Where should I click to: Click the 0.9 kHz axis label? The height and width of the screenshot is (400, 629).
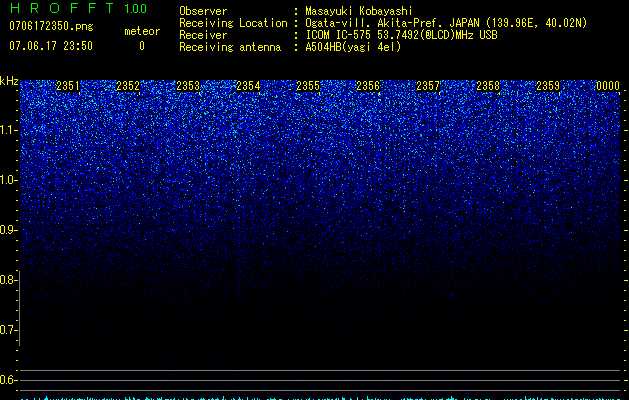pyautogui.click(x=7, y=230)
